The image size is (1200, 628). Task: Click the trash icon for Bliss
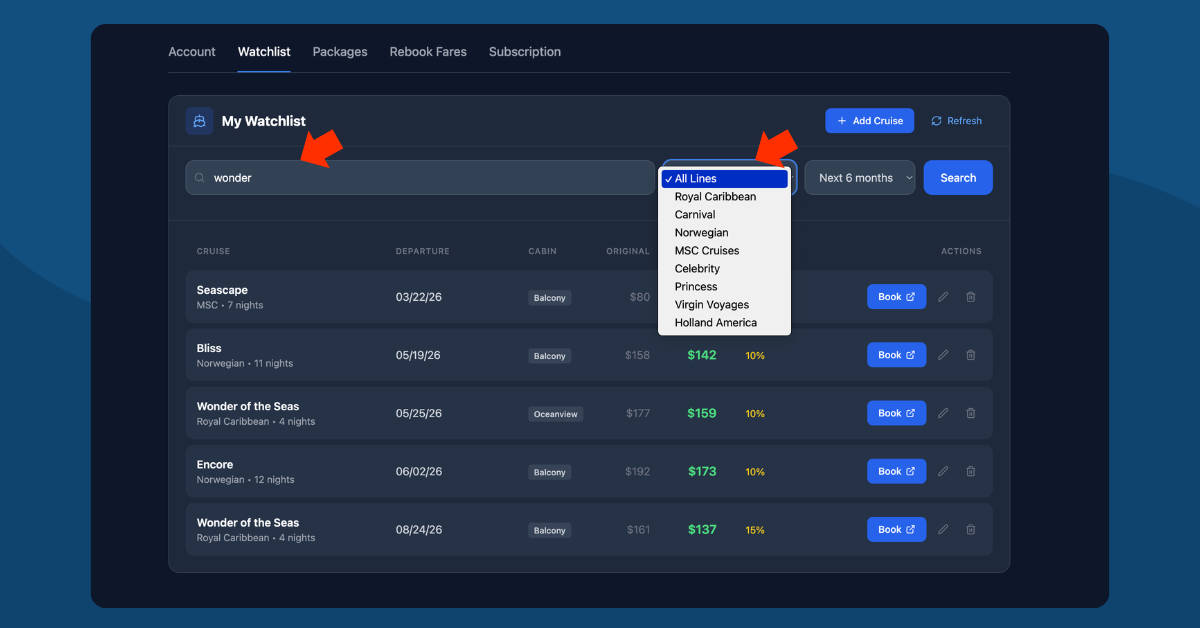pyautogui.click(x=971, y=355)
